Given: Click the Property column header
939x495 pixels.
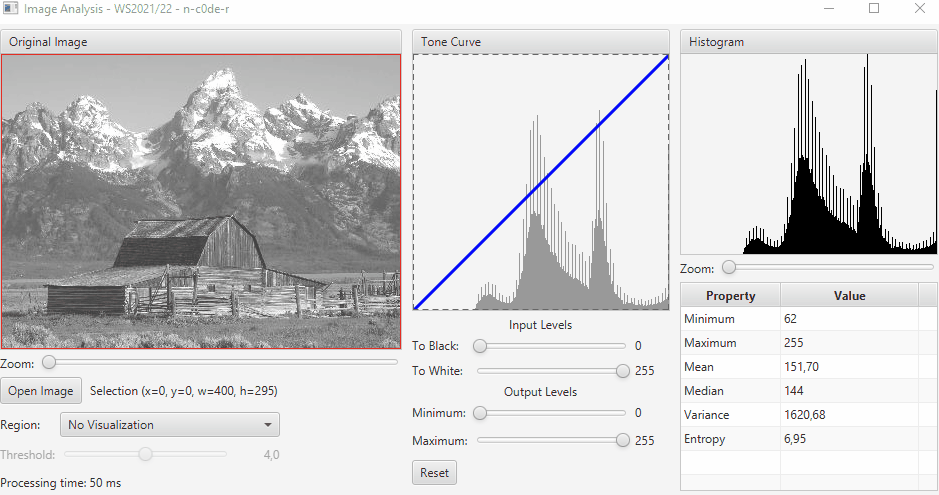Looking at the screenshot, I should (x=731, y=296).
